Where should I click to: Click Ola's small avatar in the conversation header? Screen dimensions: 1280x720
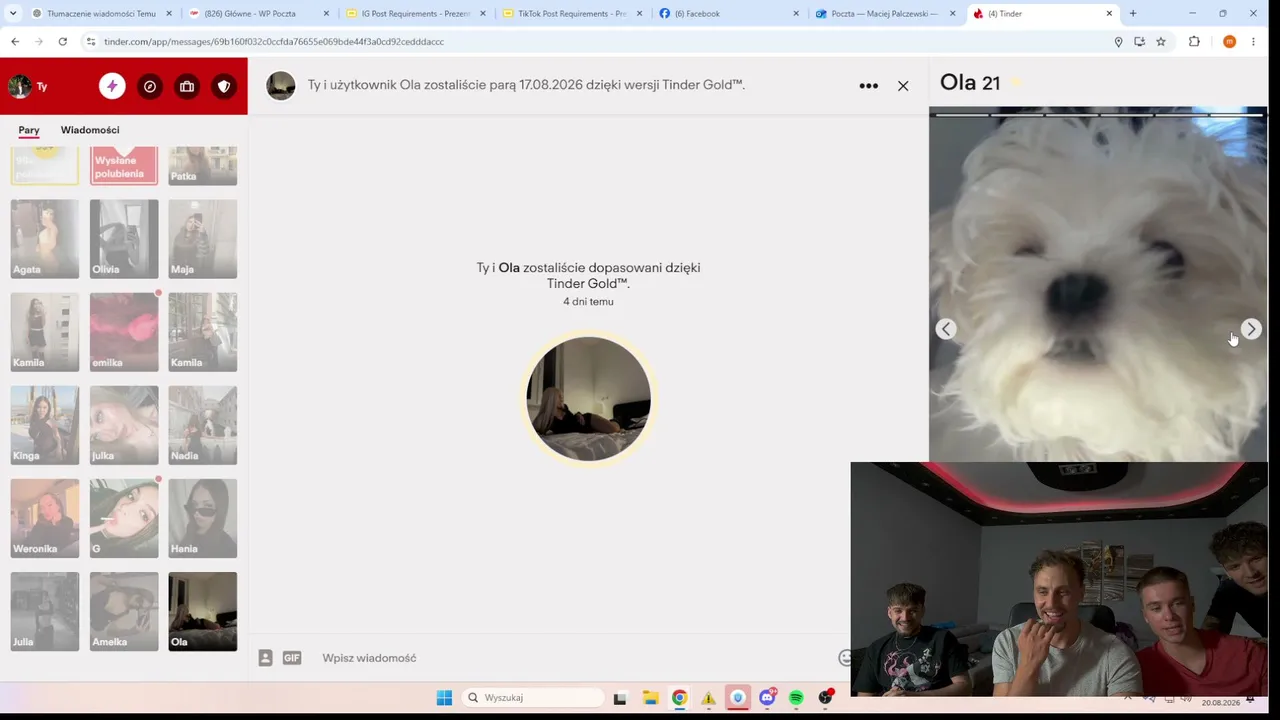281,86
